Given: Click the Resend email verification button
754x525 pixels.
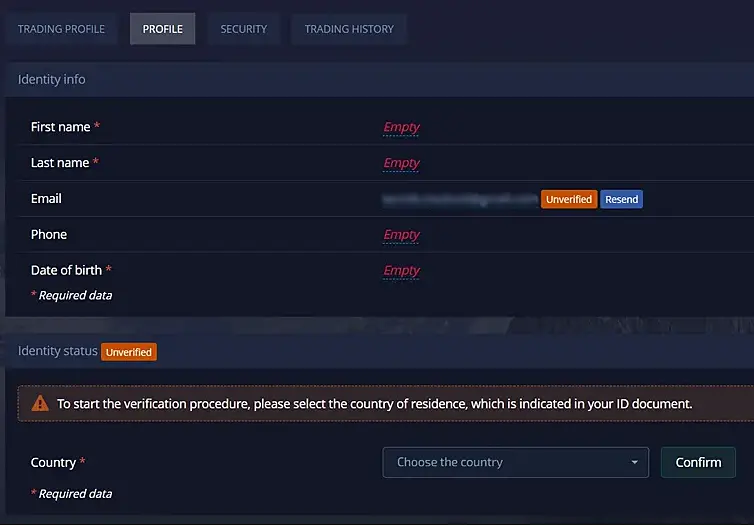Looking at the screenshot, I should coord(621,199).
